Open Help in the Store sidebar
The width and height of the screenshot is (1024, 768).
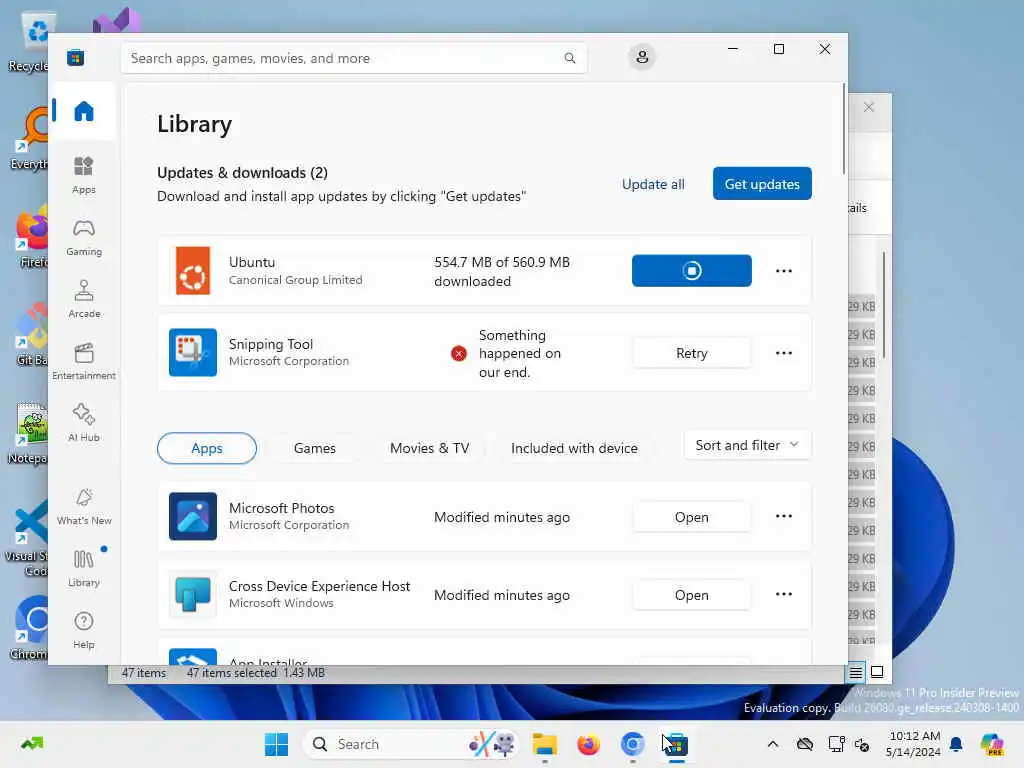pos(84,630)
